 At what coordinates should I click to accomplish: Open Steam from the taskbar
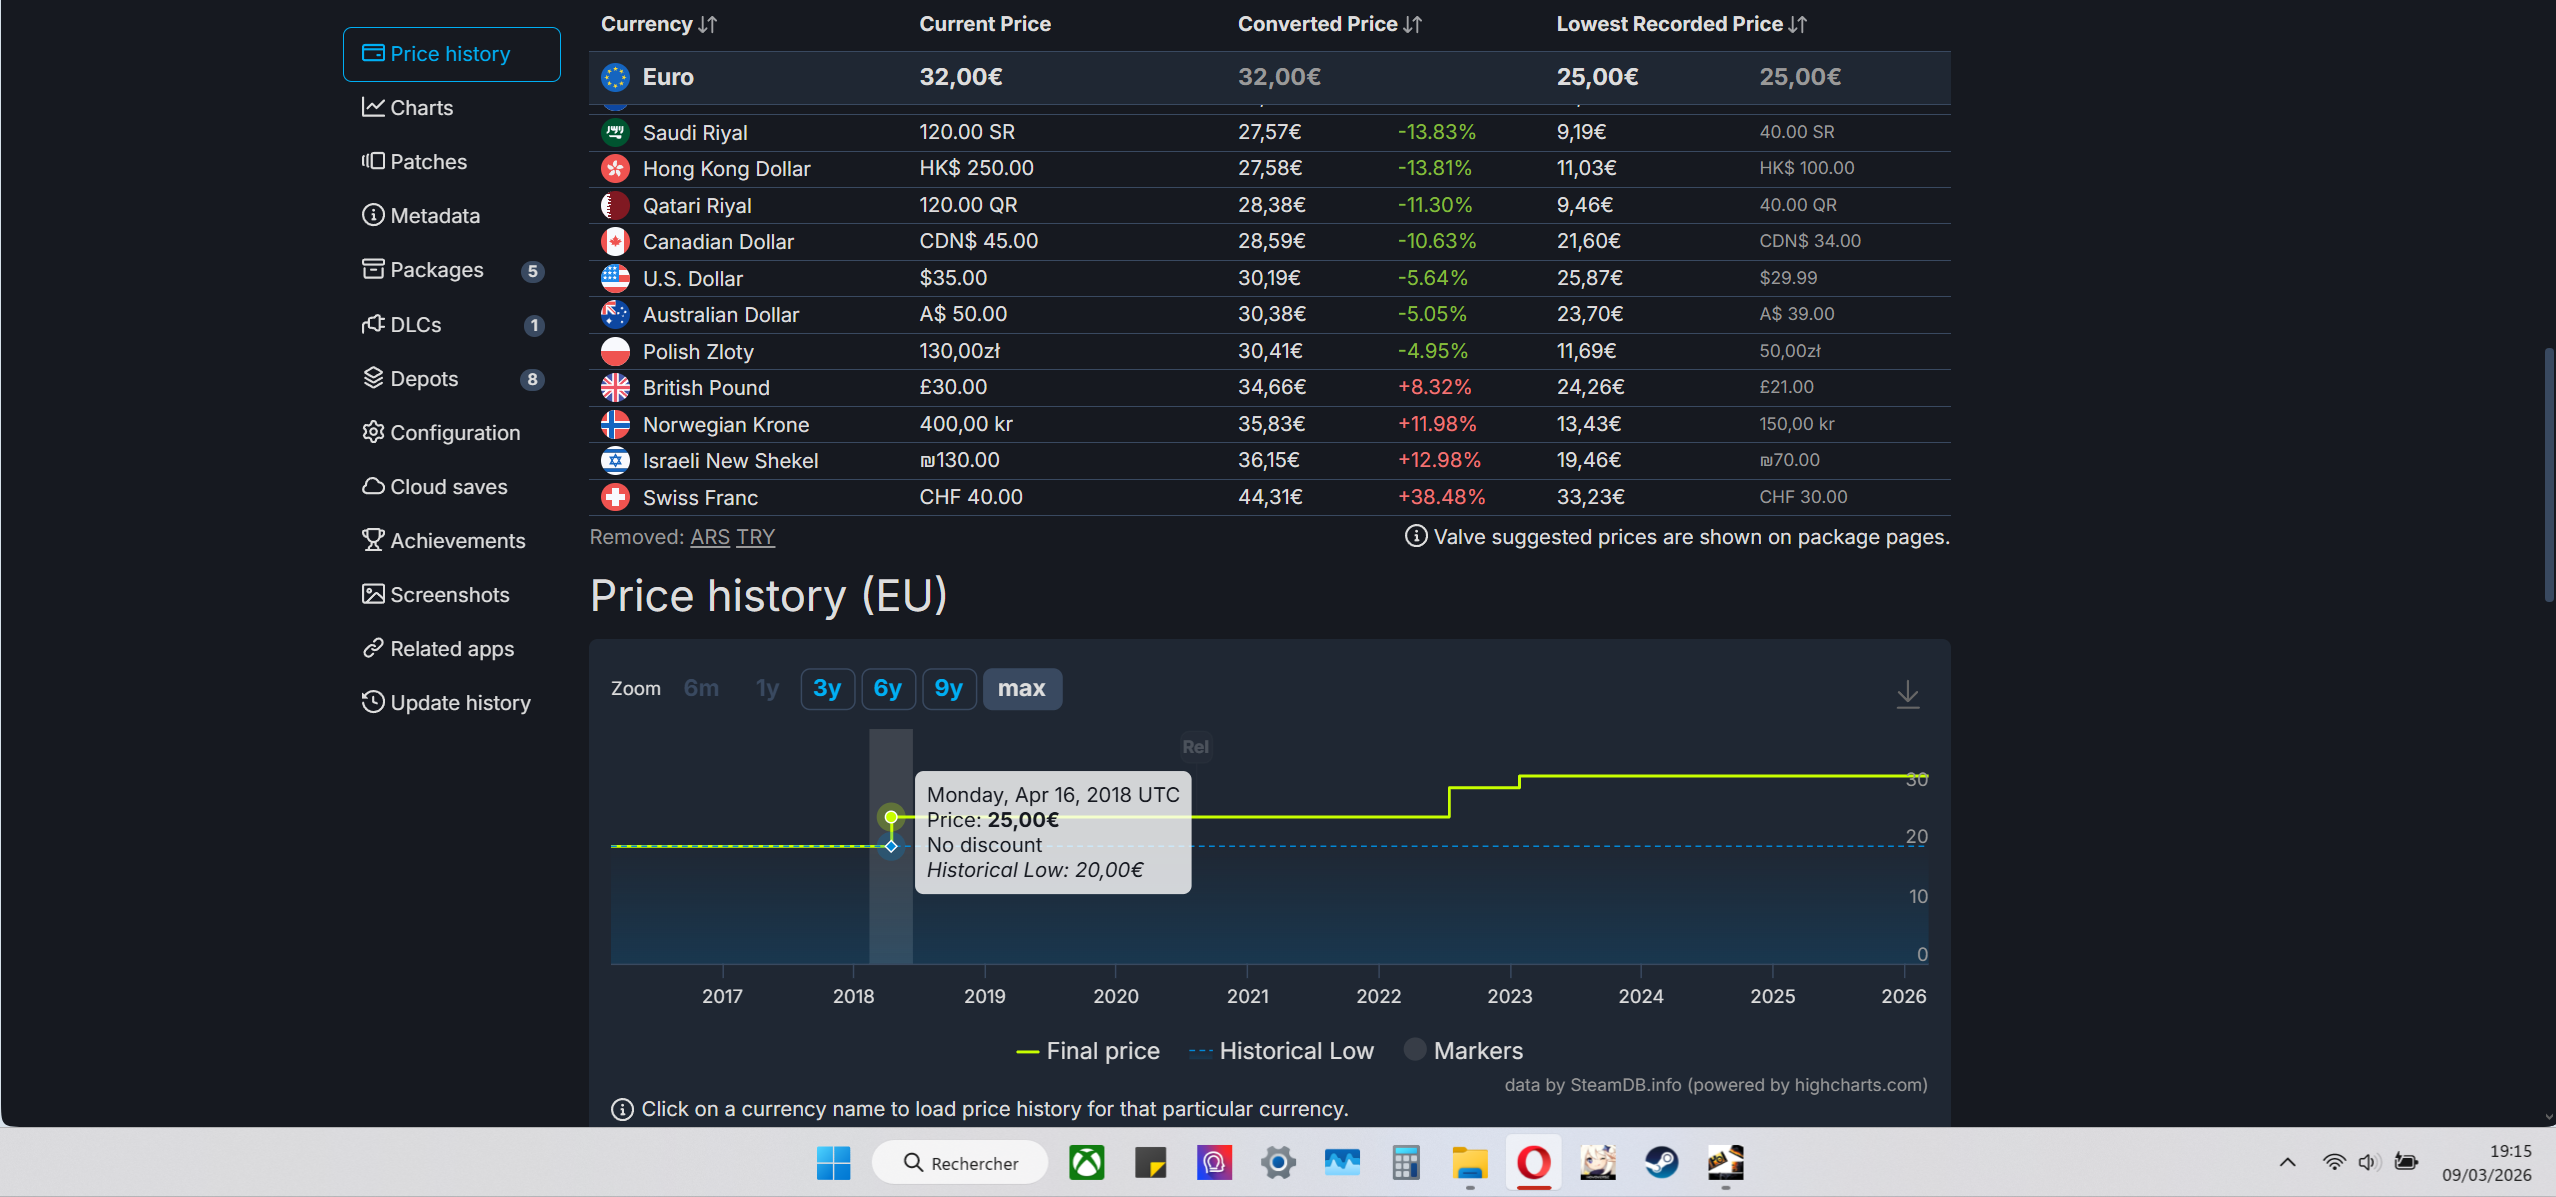[1661, 1162]
